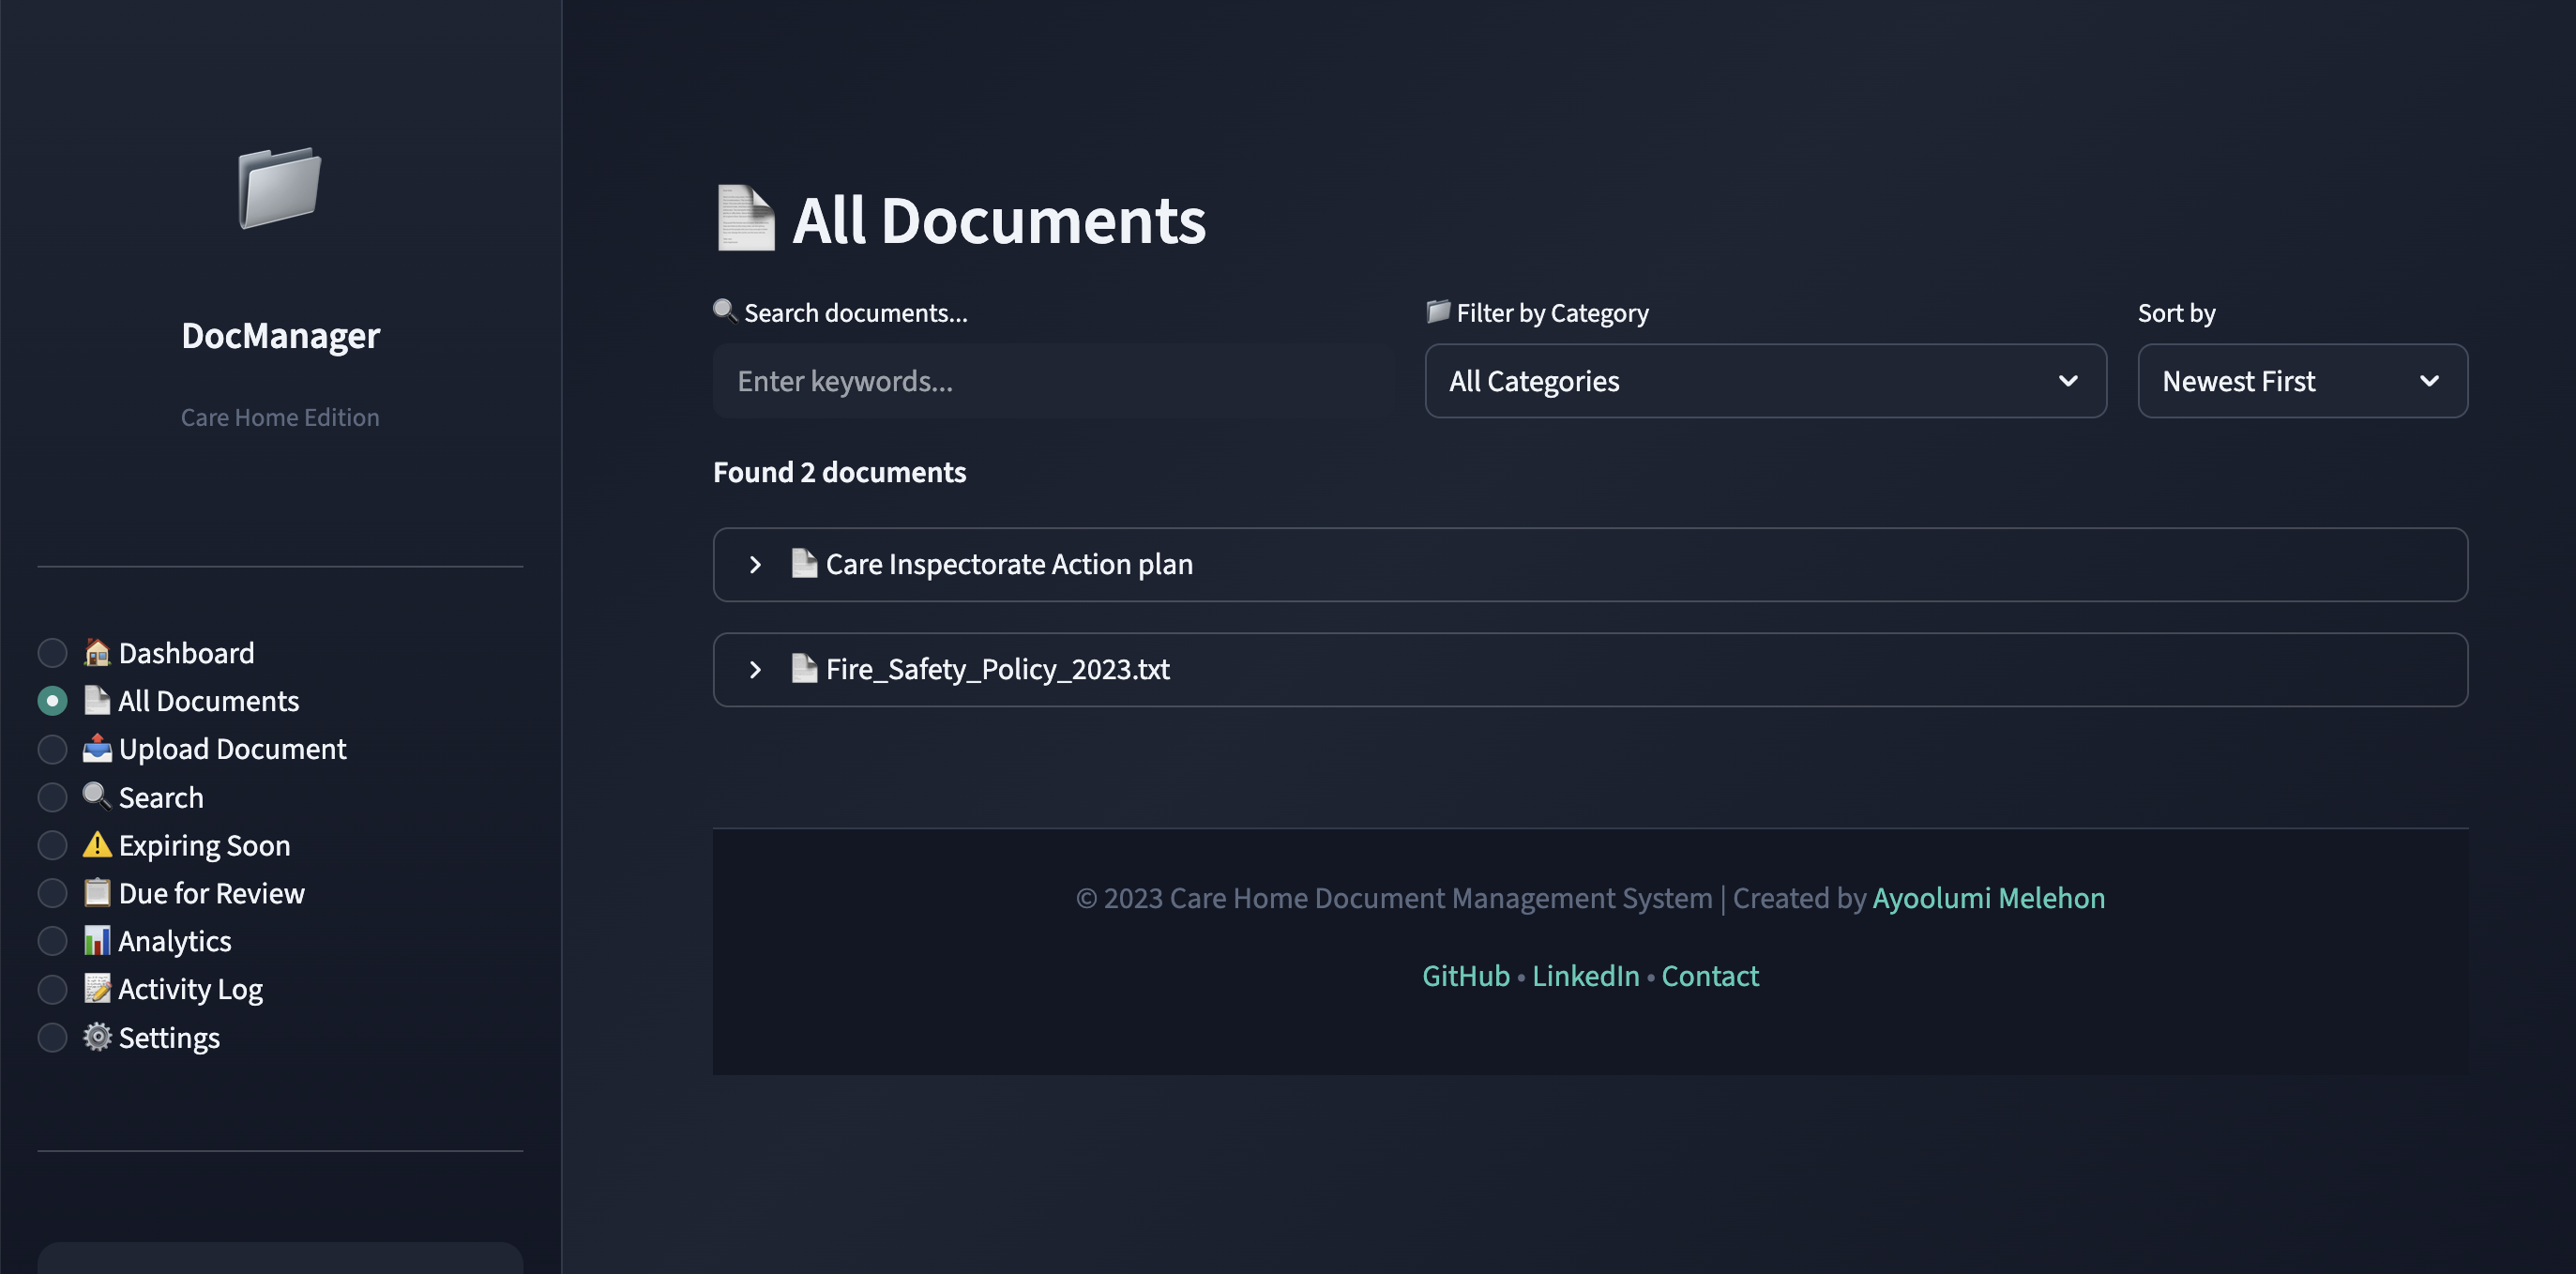
Task: Click the page icon beside All Documents in sidebar
Action: tap(97, 700)
